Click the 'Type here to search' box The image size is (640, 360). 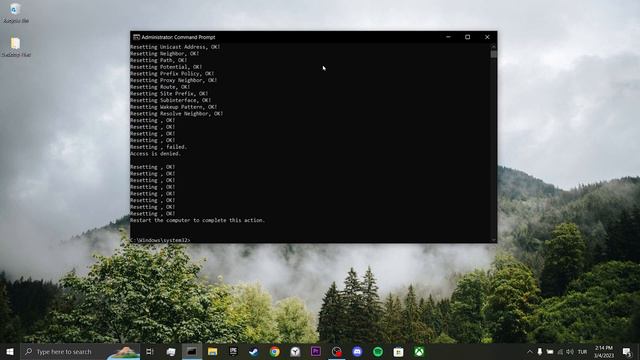80,351
